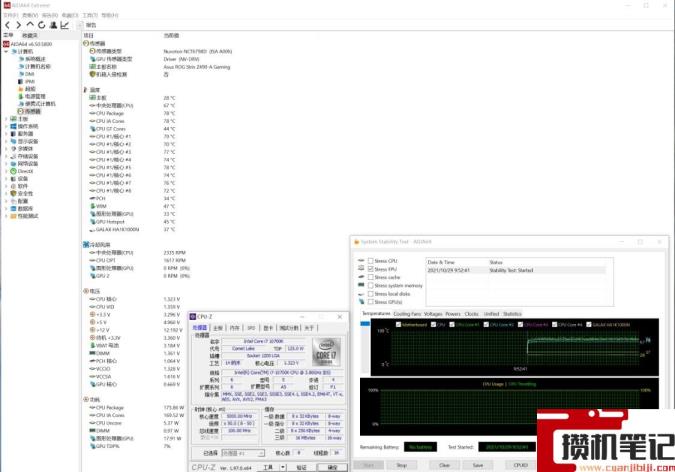This screenshot has width=675, height=472.
Task: Open the View menu in AIDA64
Action: point(30,15)
